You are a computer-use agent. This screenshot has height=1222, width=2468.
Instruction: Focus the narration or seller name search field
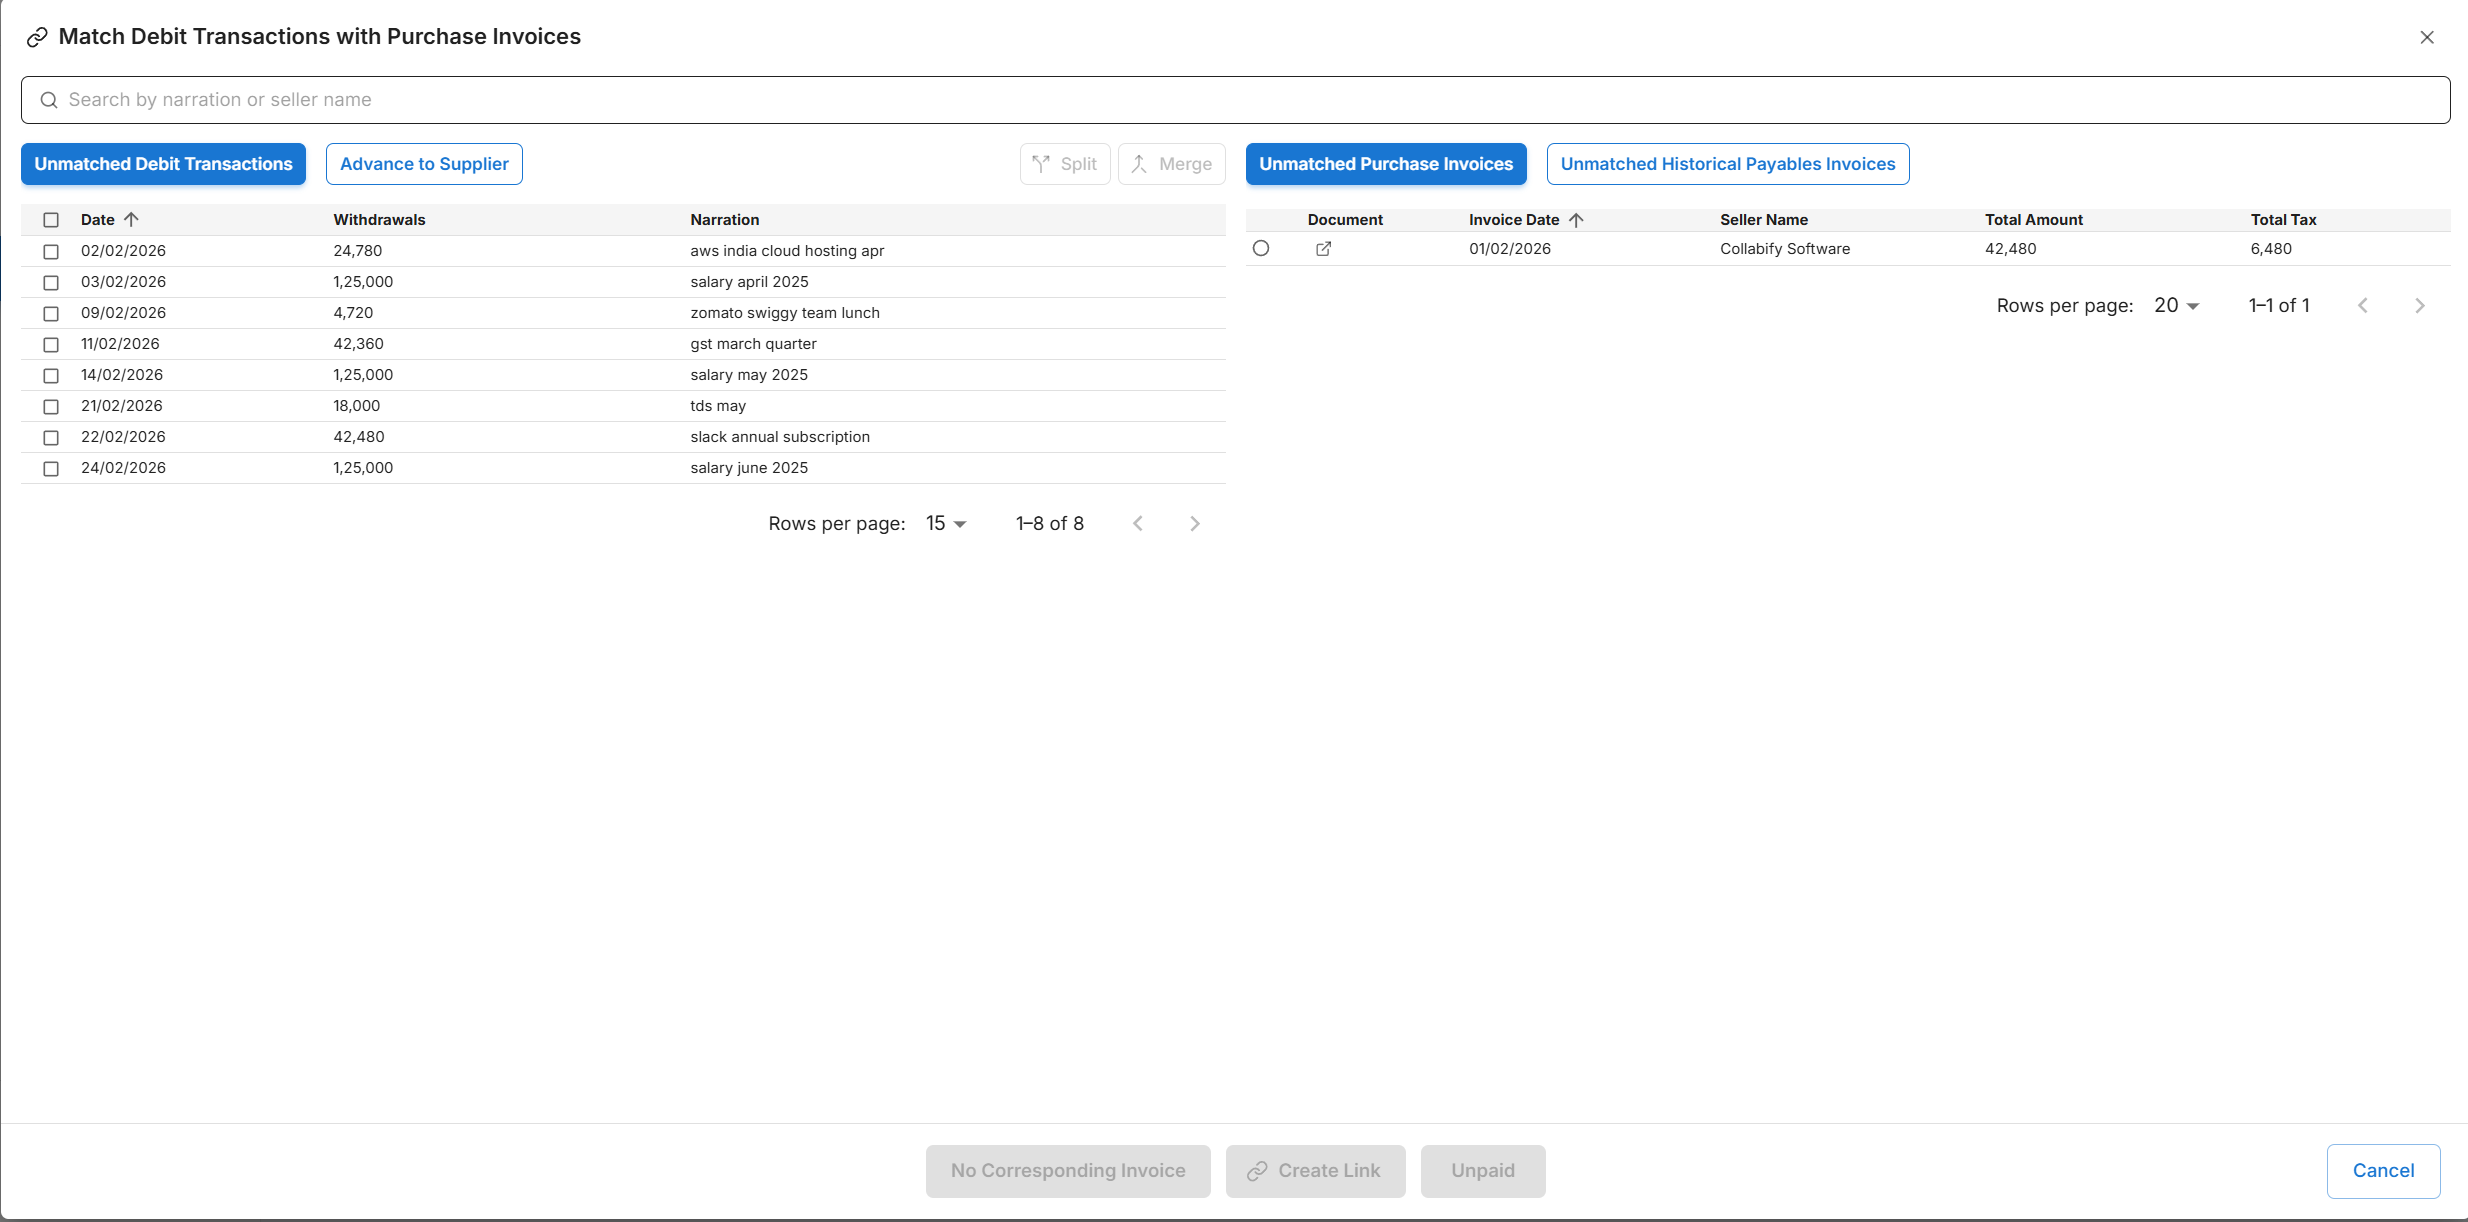pos(1236,100)
